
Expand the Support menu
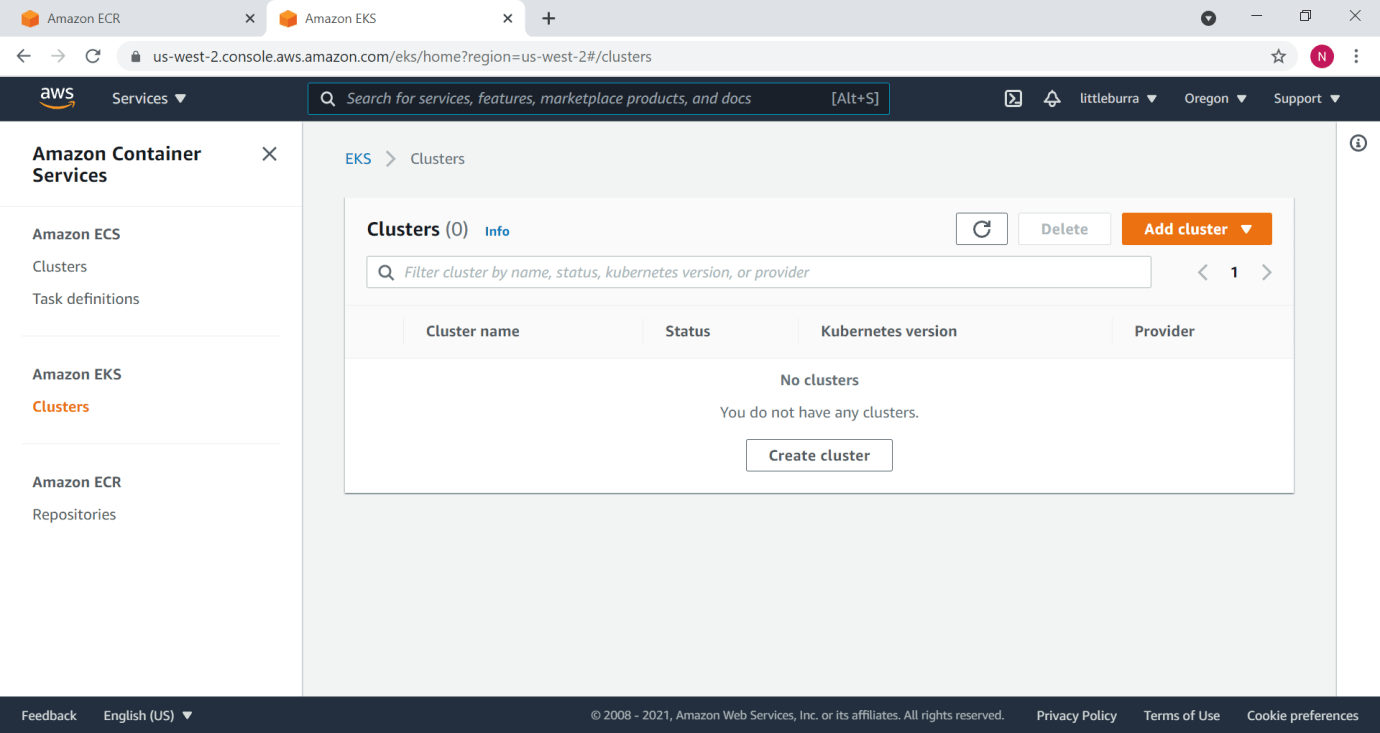click(x=1306, y=98)
